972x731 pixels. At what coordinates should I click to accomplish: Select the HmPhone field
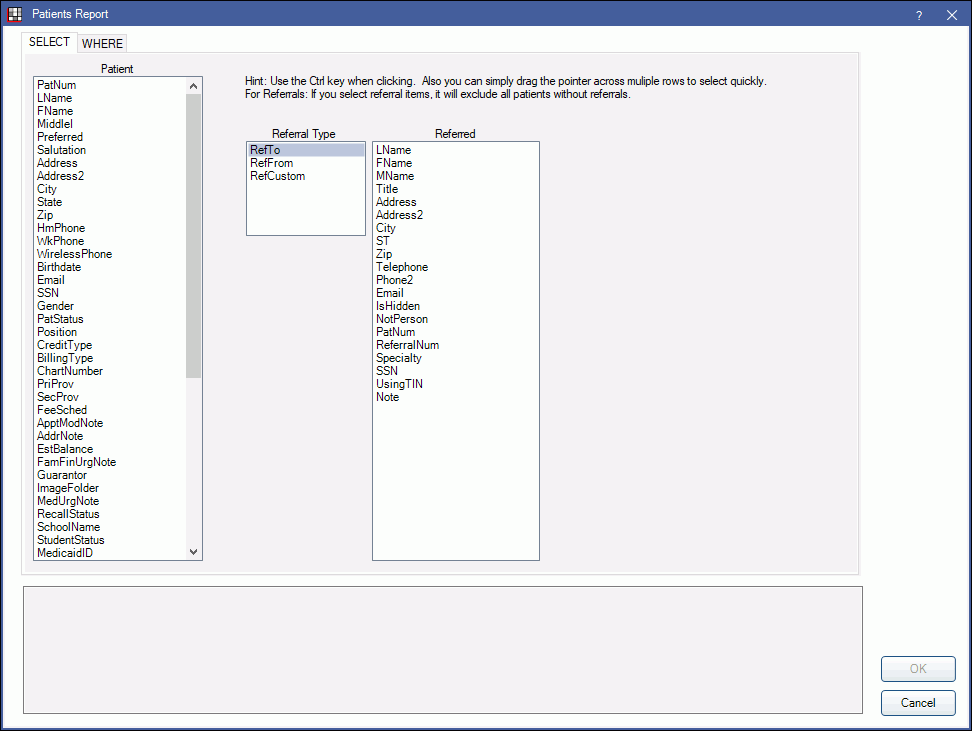pyautogui.click(x=110, y=228)
